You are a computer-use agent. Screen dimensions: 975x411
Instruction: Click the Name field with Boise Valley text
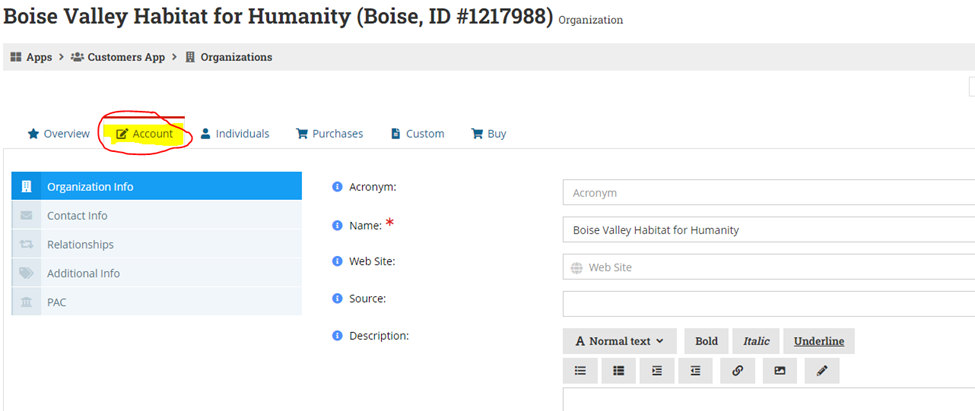[769, 230]
